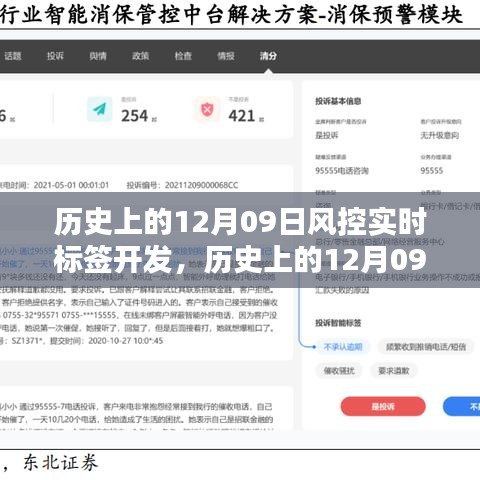Viewport: 480px width, 480px height.
Task: Select the 不承认逾期 smart tag
Action: click(x=343, y=347)
